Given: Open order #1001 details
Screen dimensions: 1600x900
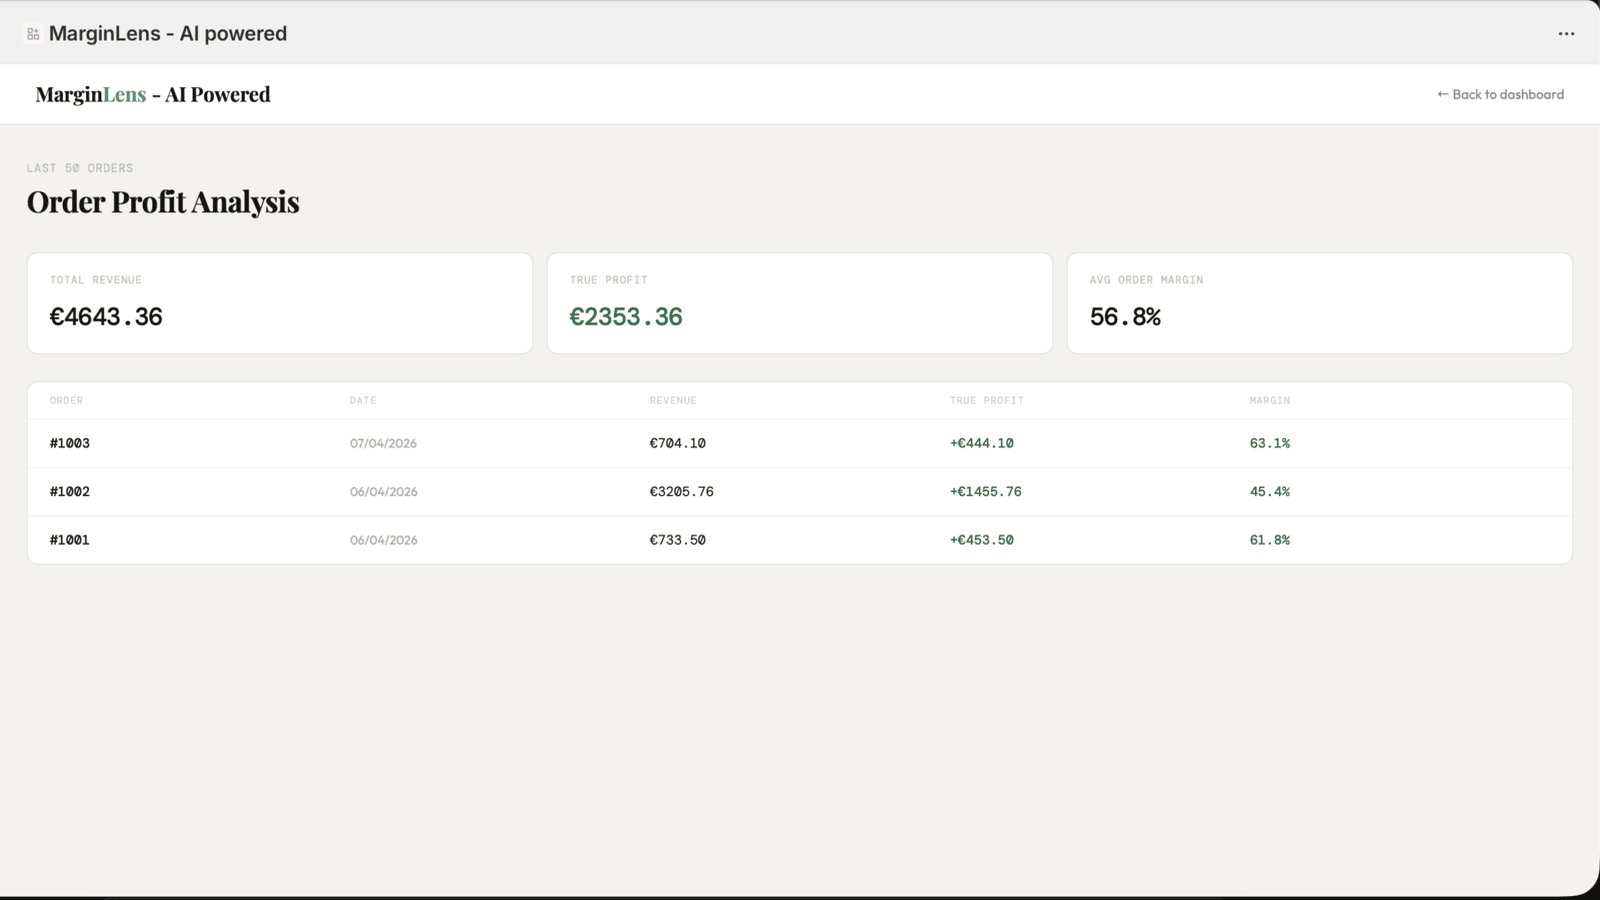Looking at the screenshot, I should point(69,539).
